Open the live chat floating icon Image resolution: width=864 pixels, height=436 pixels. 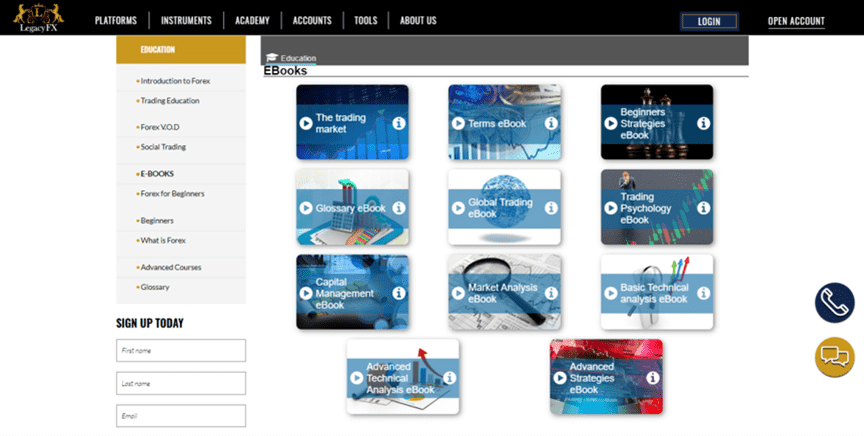(835, 357)
